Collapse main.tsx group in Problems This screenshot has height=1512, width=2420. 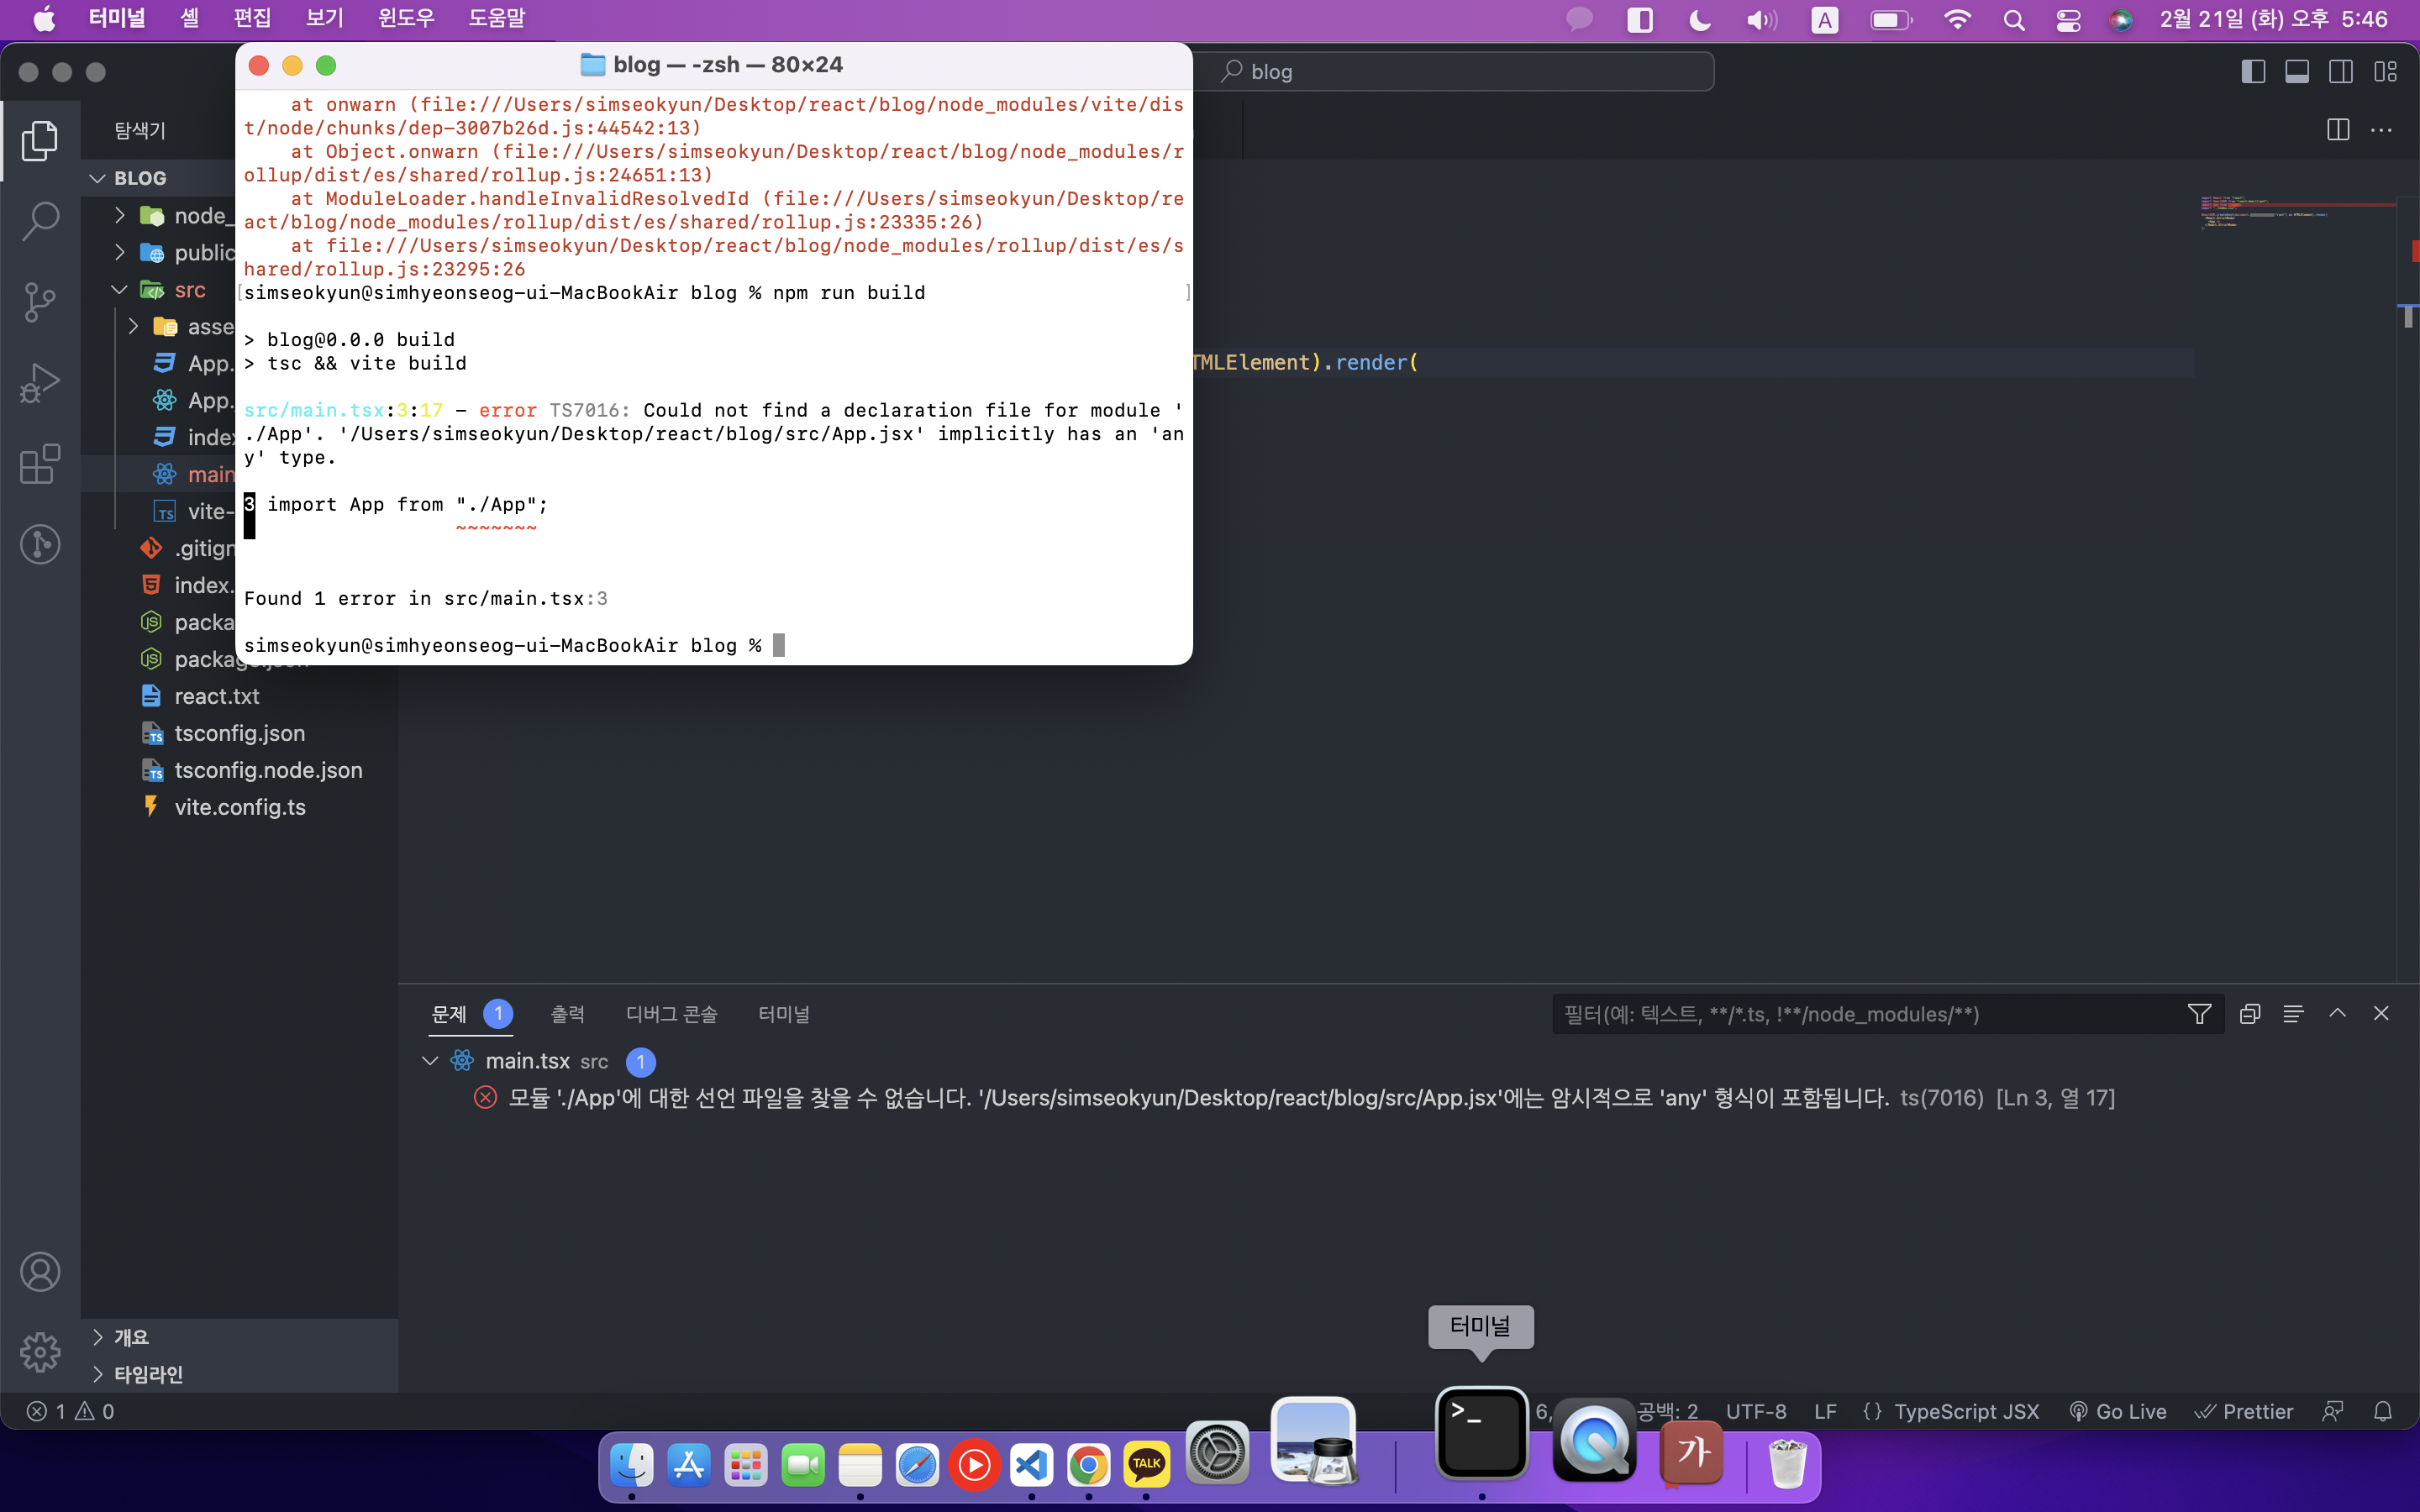[430, 1061]
